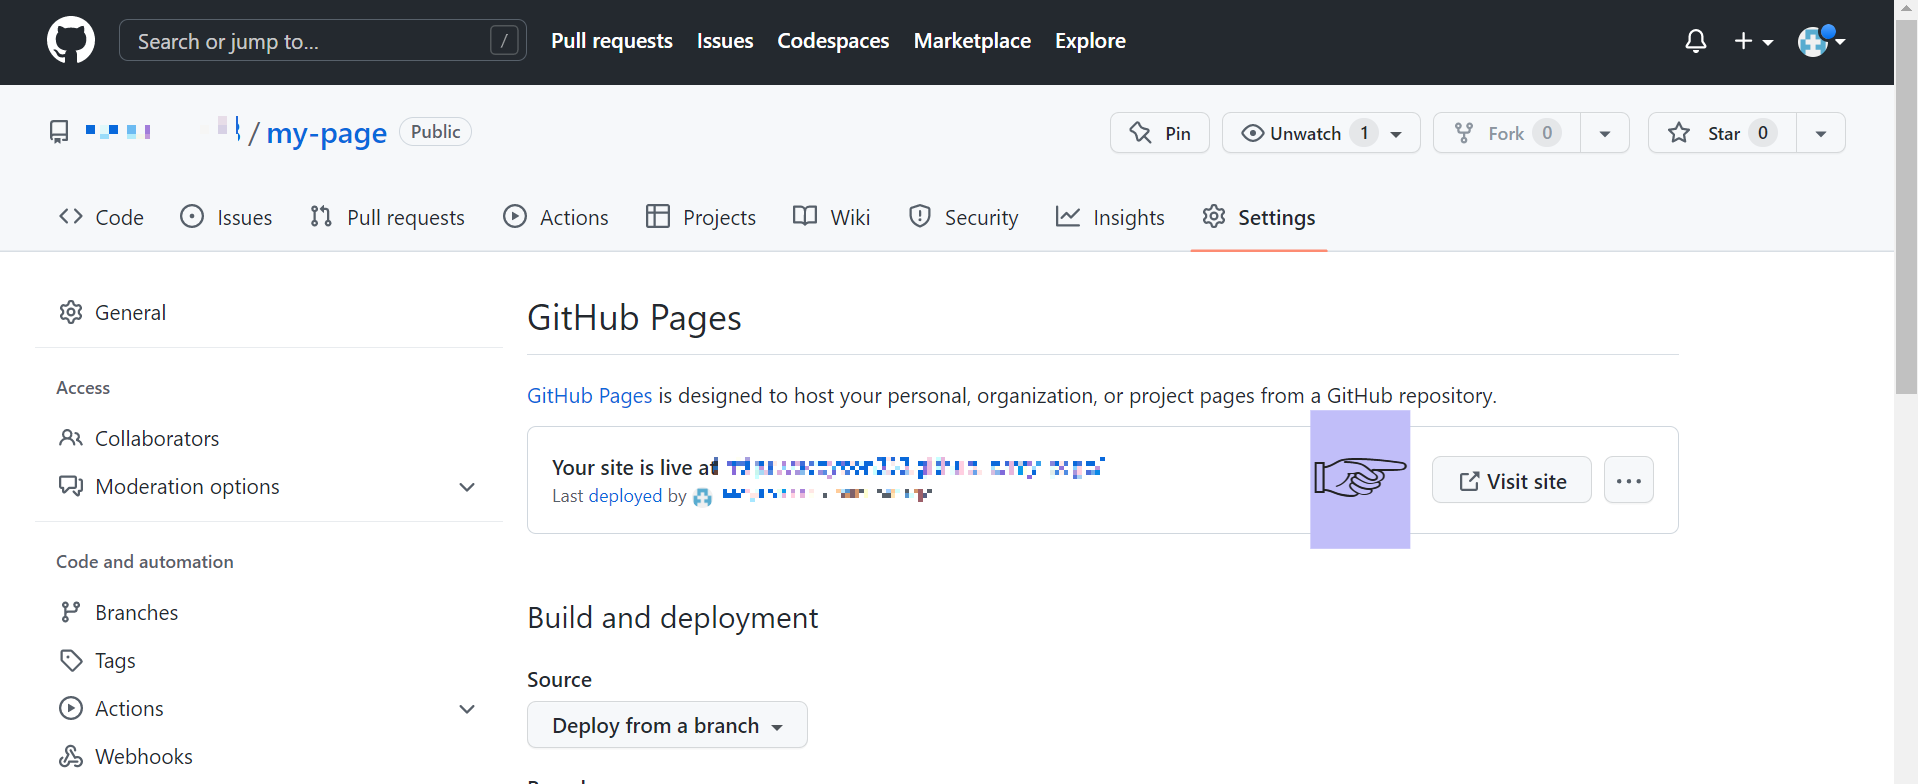Open the three-dot menu beside Visit site

(x=1628, y=481)
